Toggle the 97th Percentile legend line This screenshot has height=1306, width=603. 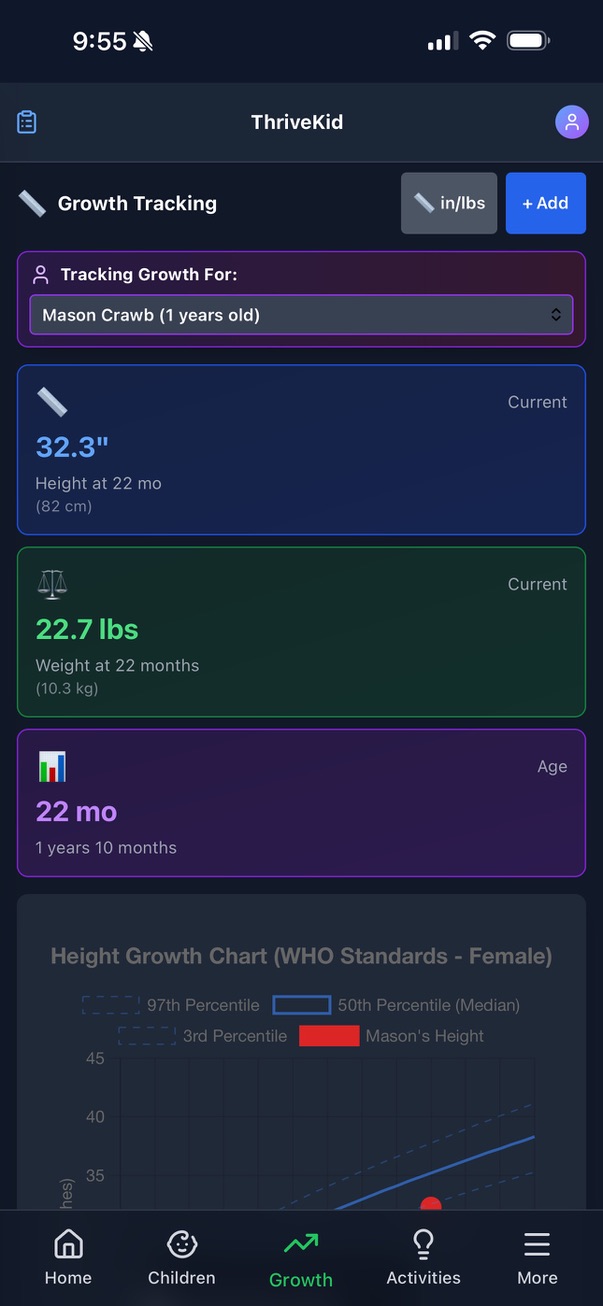(x=110, y=1005)
